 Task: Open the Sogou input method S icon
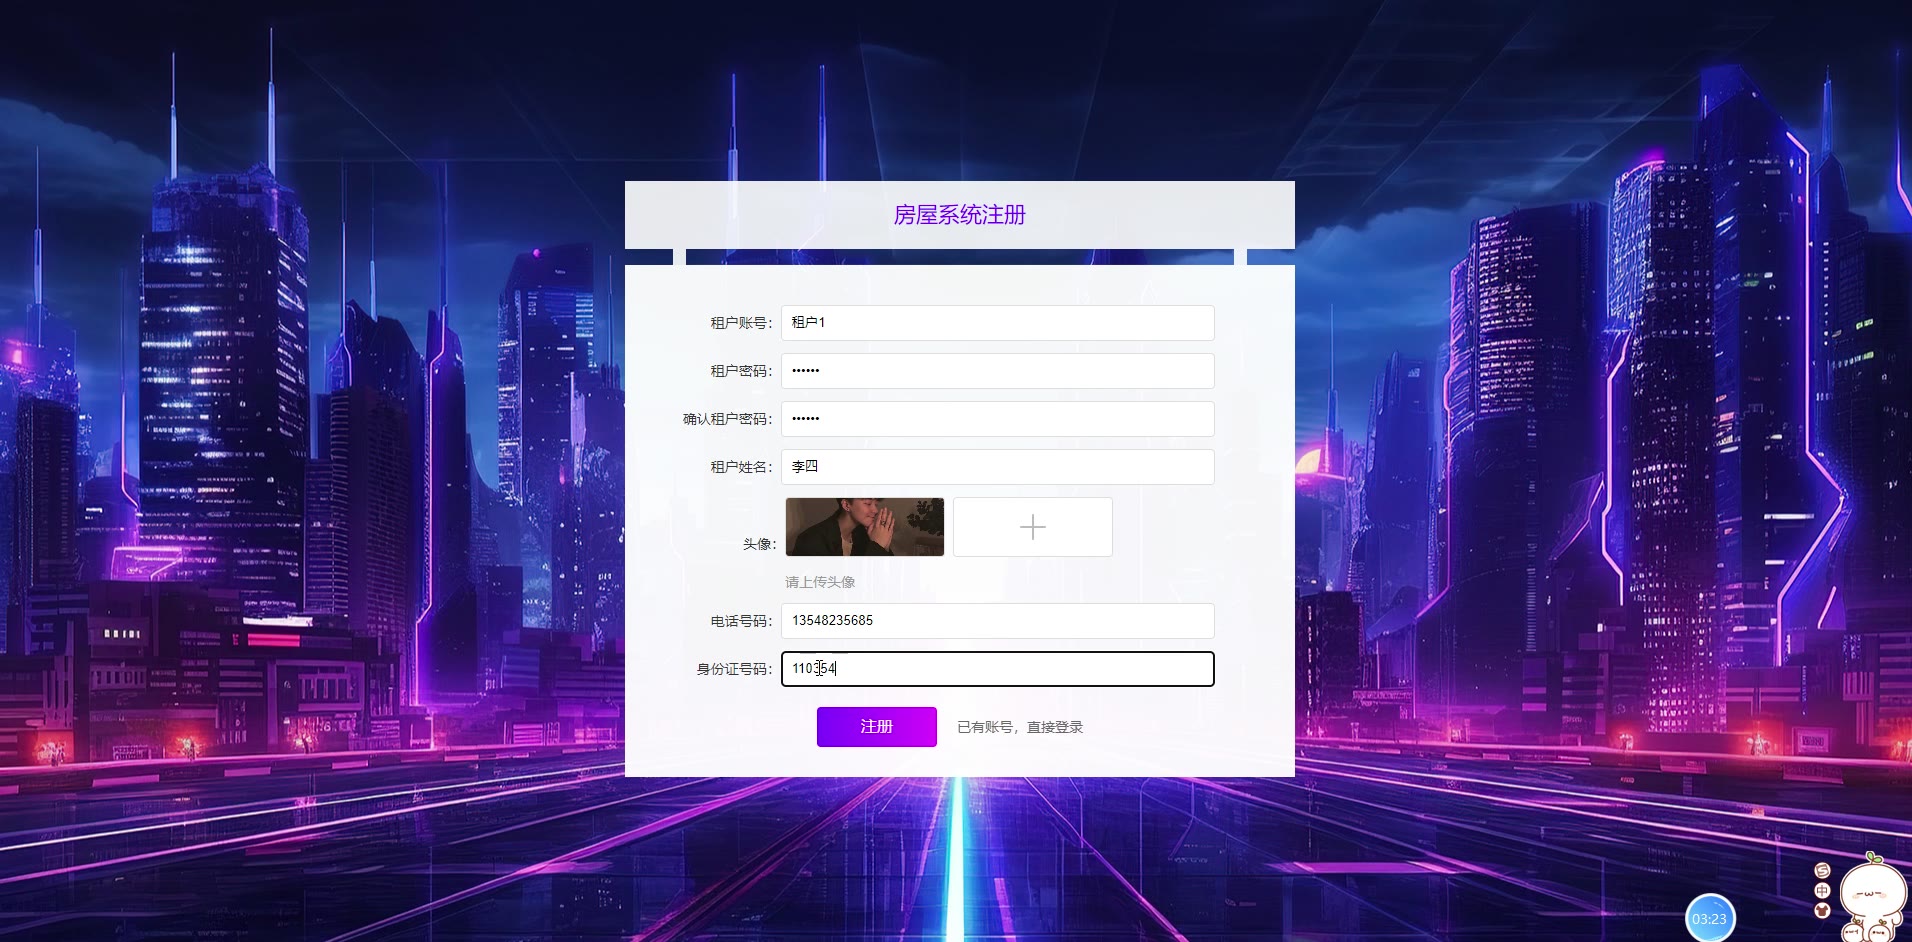pos(1822,871)
